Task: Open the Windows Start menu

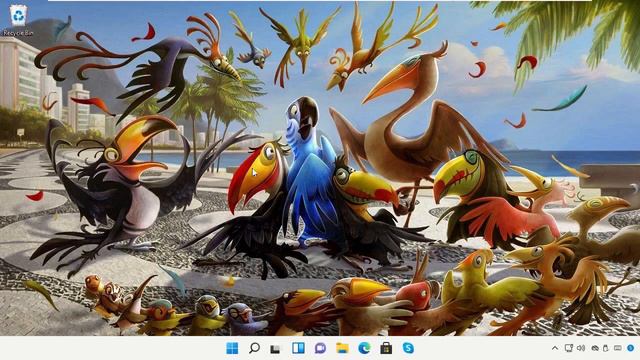Action: point(232,348)
